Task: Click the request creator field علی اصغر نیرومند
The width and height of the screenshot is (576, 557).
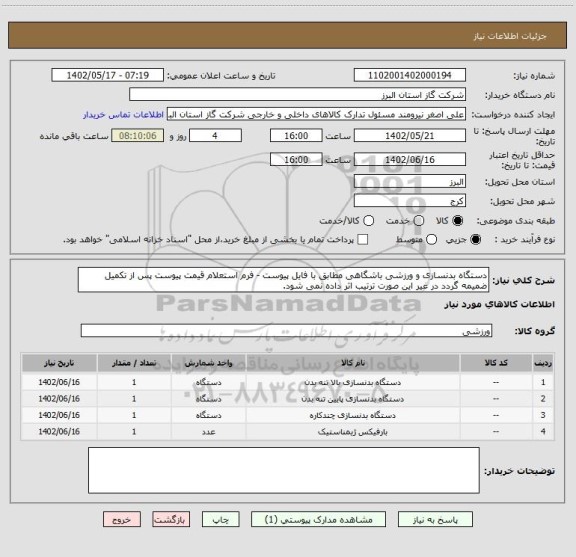Action: (x=316, y=114)
